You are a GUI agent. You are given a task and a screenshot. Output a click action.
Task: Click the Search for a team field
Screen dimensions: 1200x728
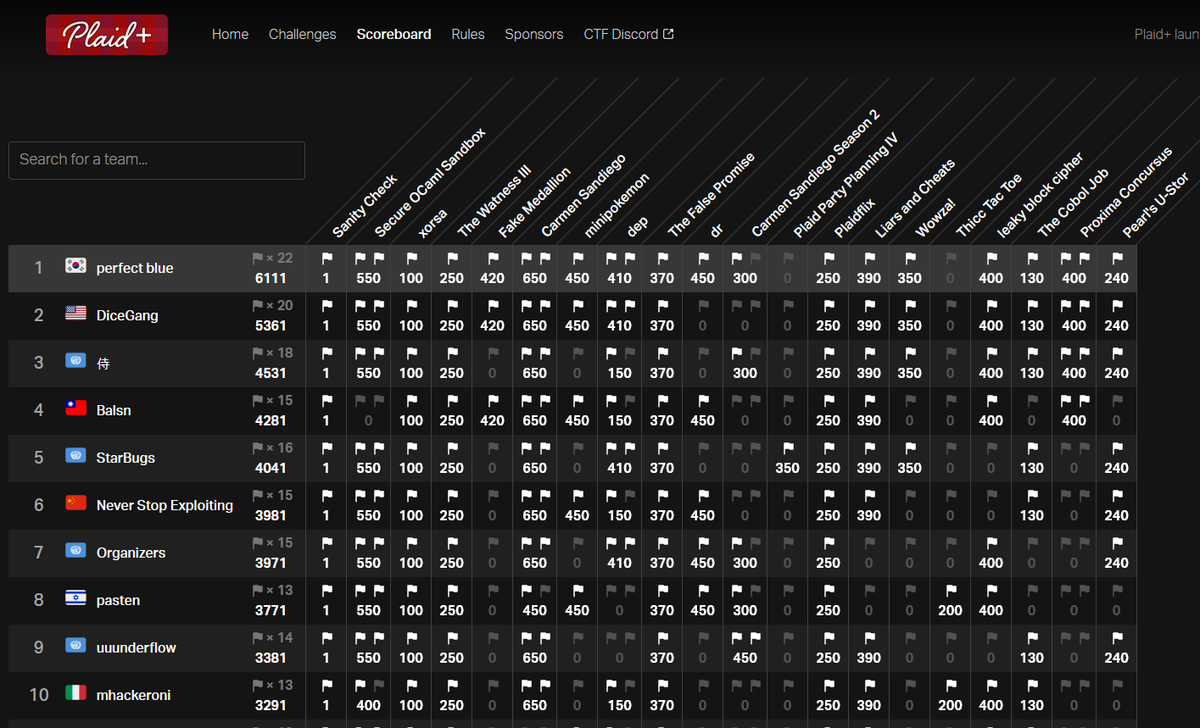[x=156, y=160]
